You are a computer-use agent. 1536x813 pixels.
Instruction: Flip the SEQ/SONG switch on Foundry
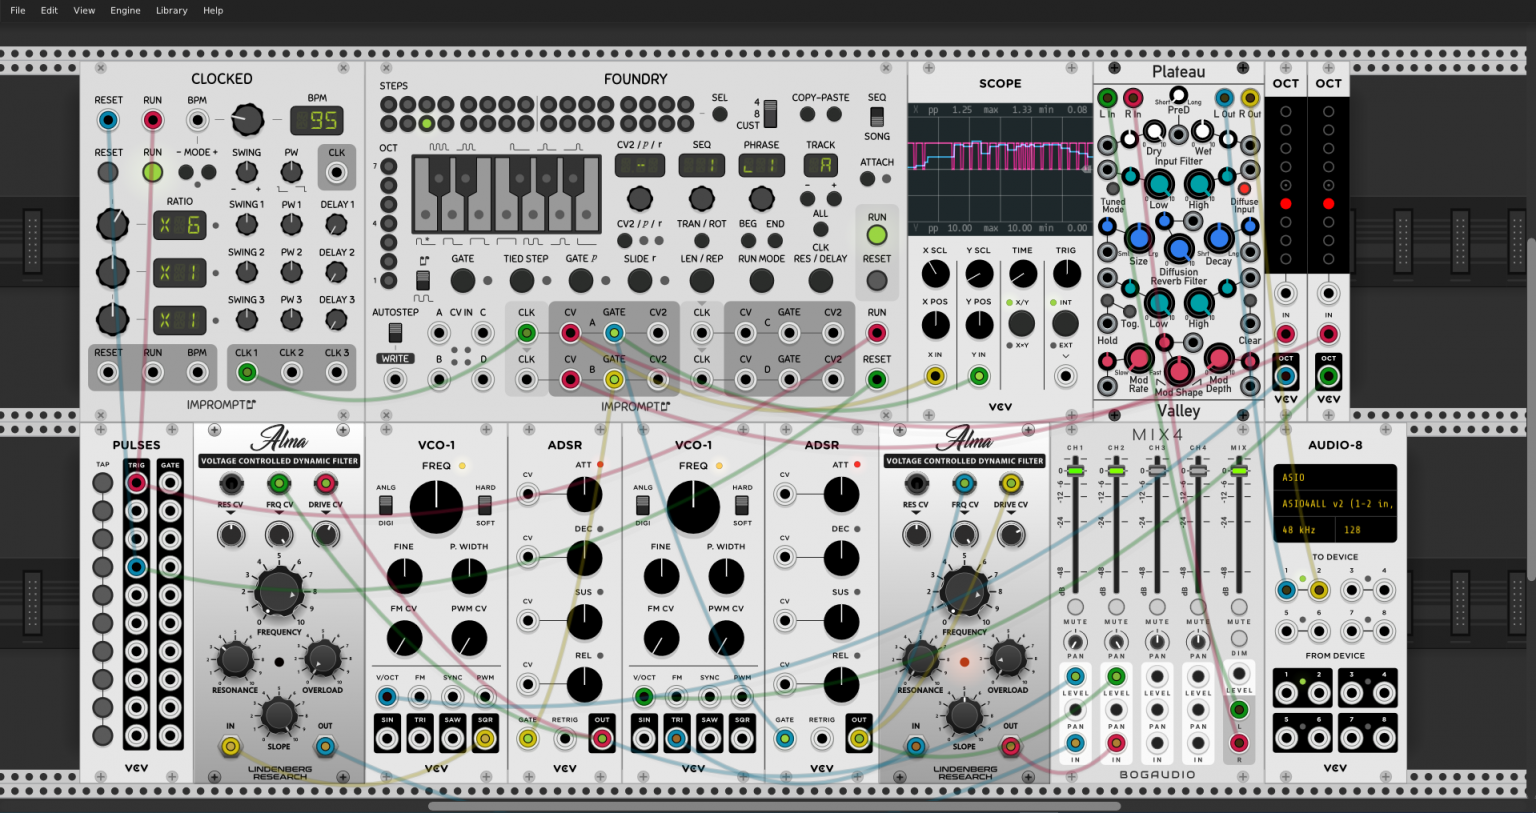click(x=877, y=117)
